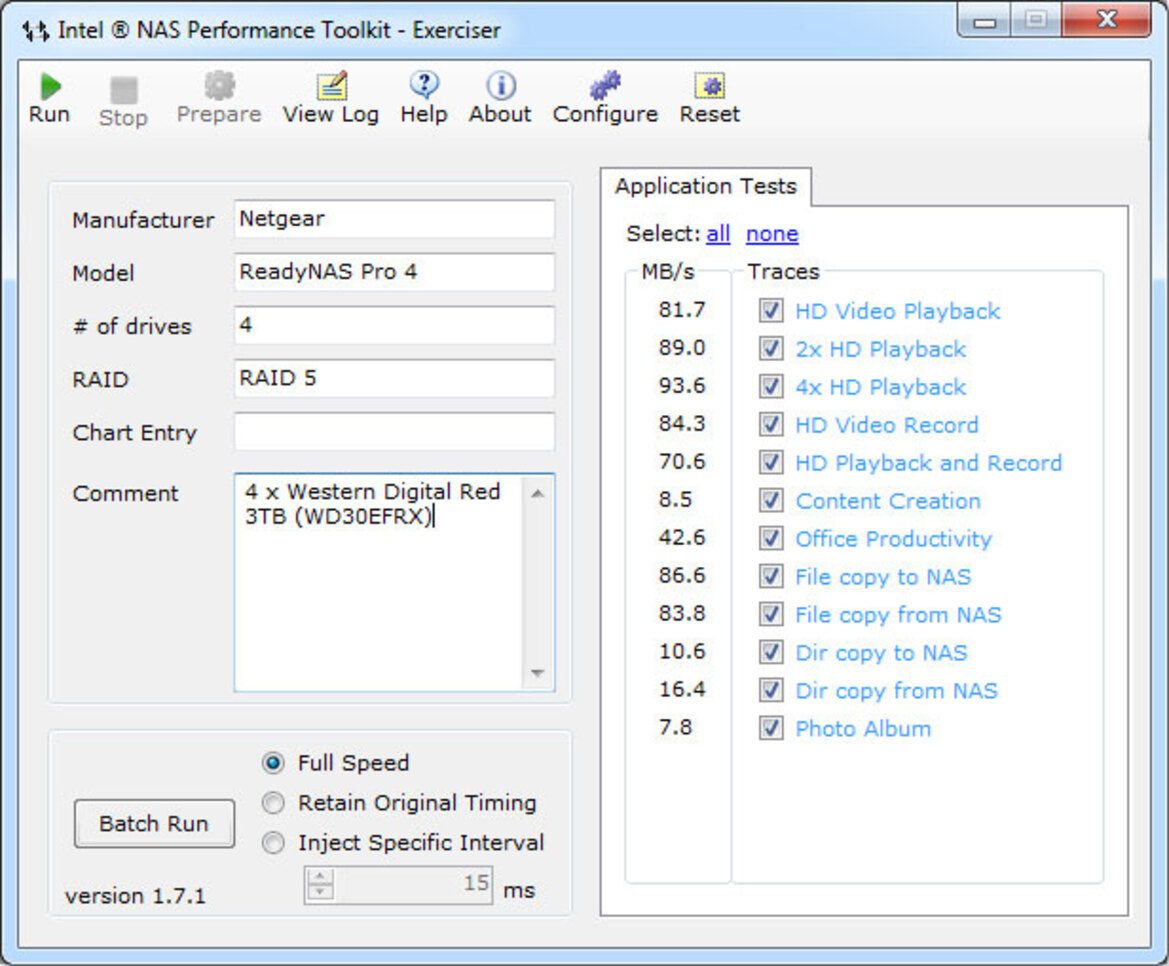
Task: Open Help question mark icon
Action: coord(424,85)
